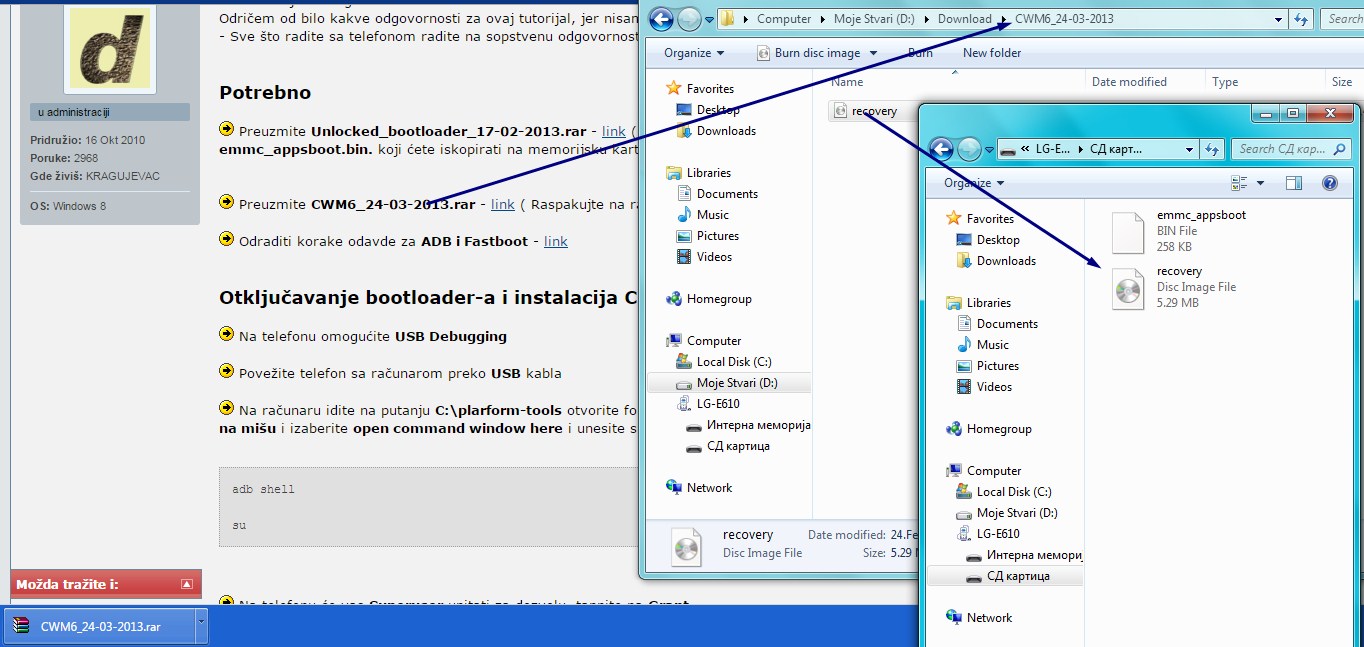Open Documents library in CWM6 window sidebar
Image resolution: width=1364 pixels, height=647 pixels.
click(727, 194)
